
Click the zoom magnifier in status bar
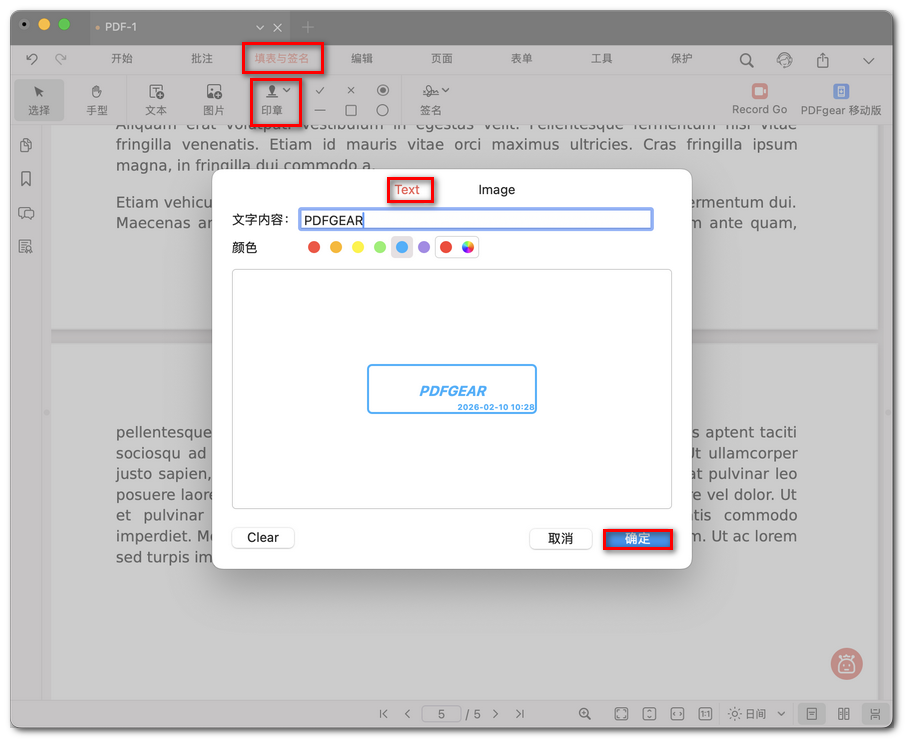coord(585,714)
